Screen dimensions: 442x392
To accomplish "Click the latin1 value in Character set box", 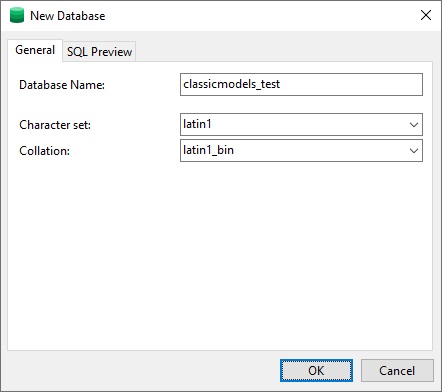I will pos(197,124).
